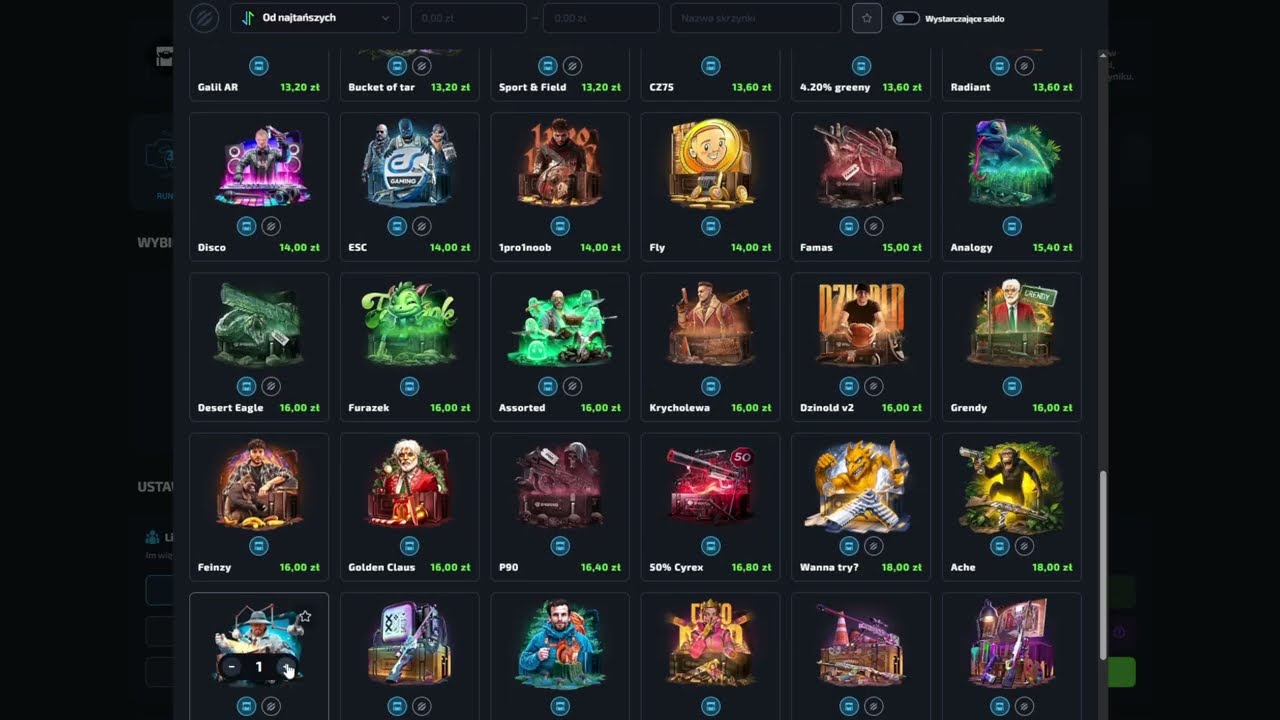Image resolution: width=1280 pixels, height=720 pixels.
Task: Click the blue case icon under Golden Claus
Action: click(x=409, y=546)
